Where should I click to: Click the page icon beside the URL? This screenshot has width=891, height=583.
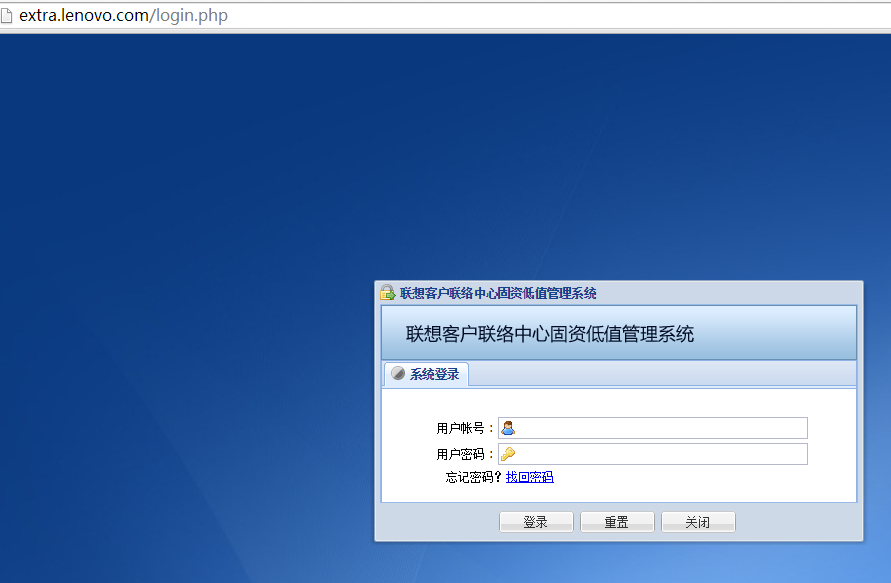click(6, 15)
